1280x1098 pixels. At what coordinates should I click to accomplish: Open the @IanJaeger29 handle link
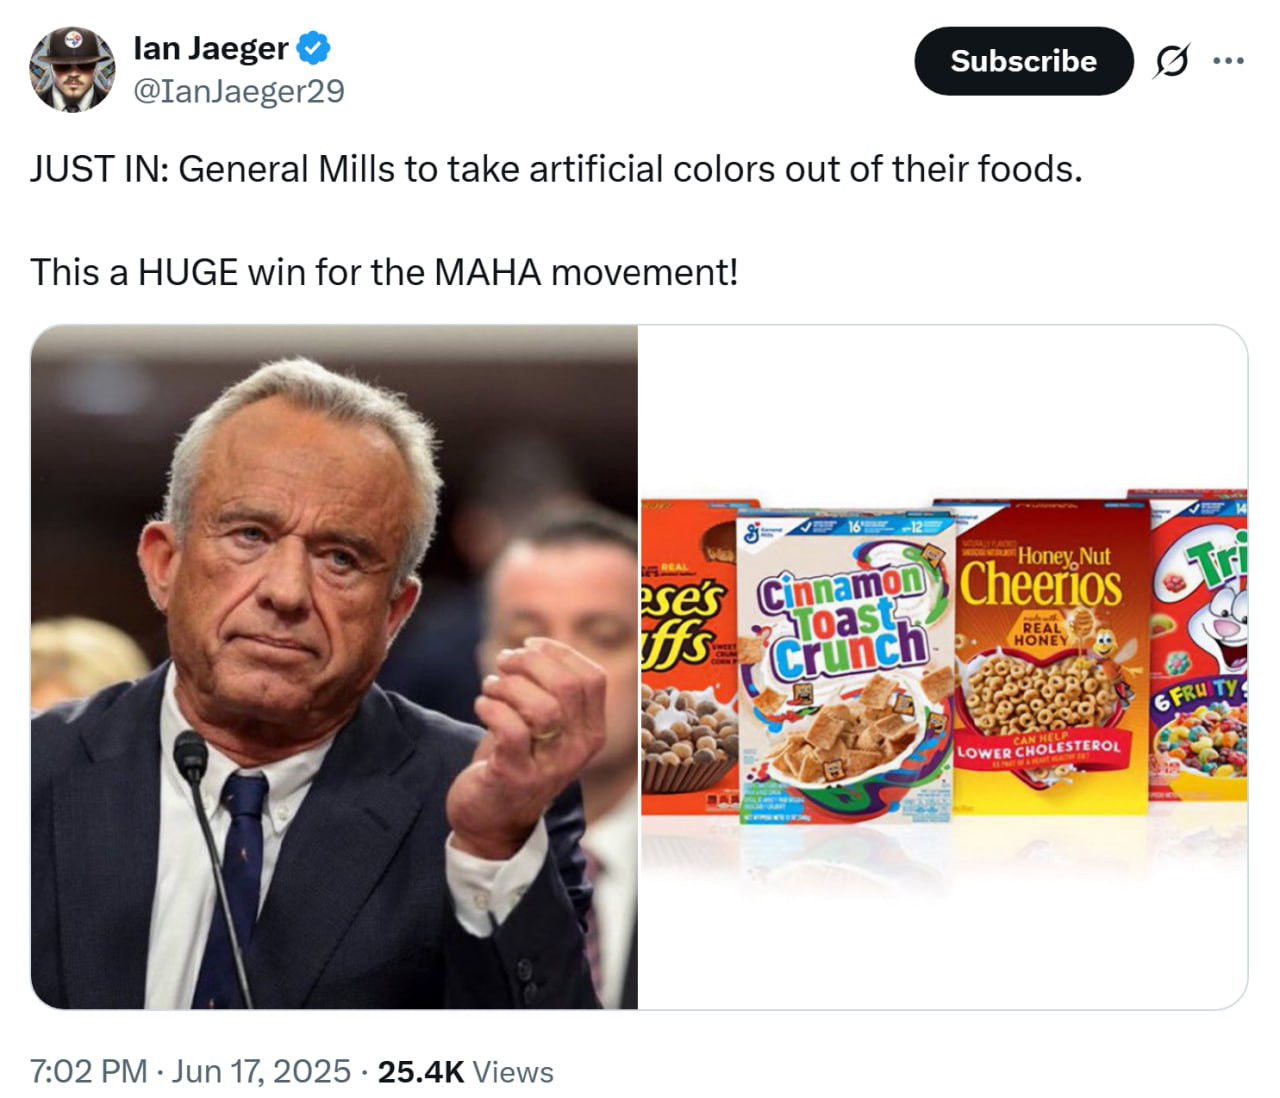click(239, 91)
